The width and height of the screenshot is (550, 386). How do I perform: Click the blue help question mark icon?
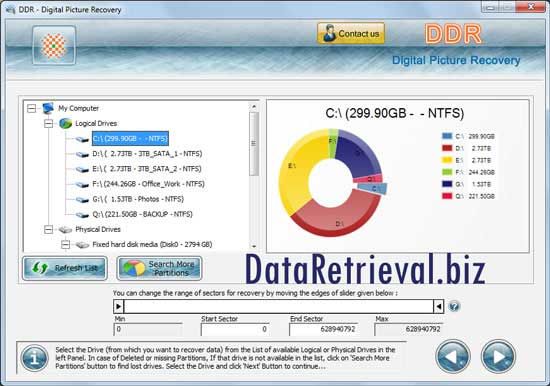click(x=454, y=306)
